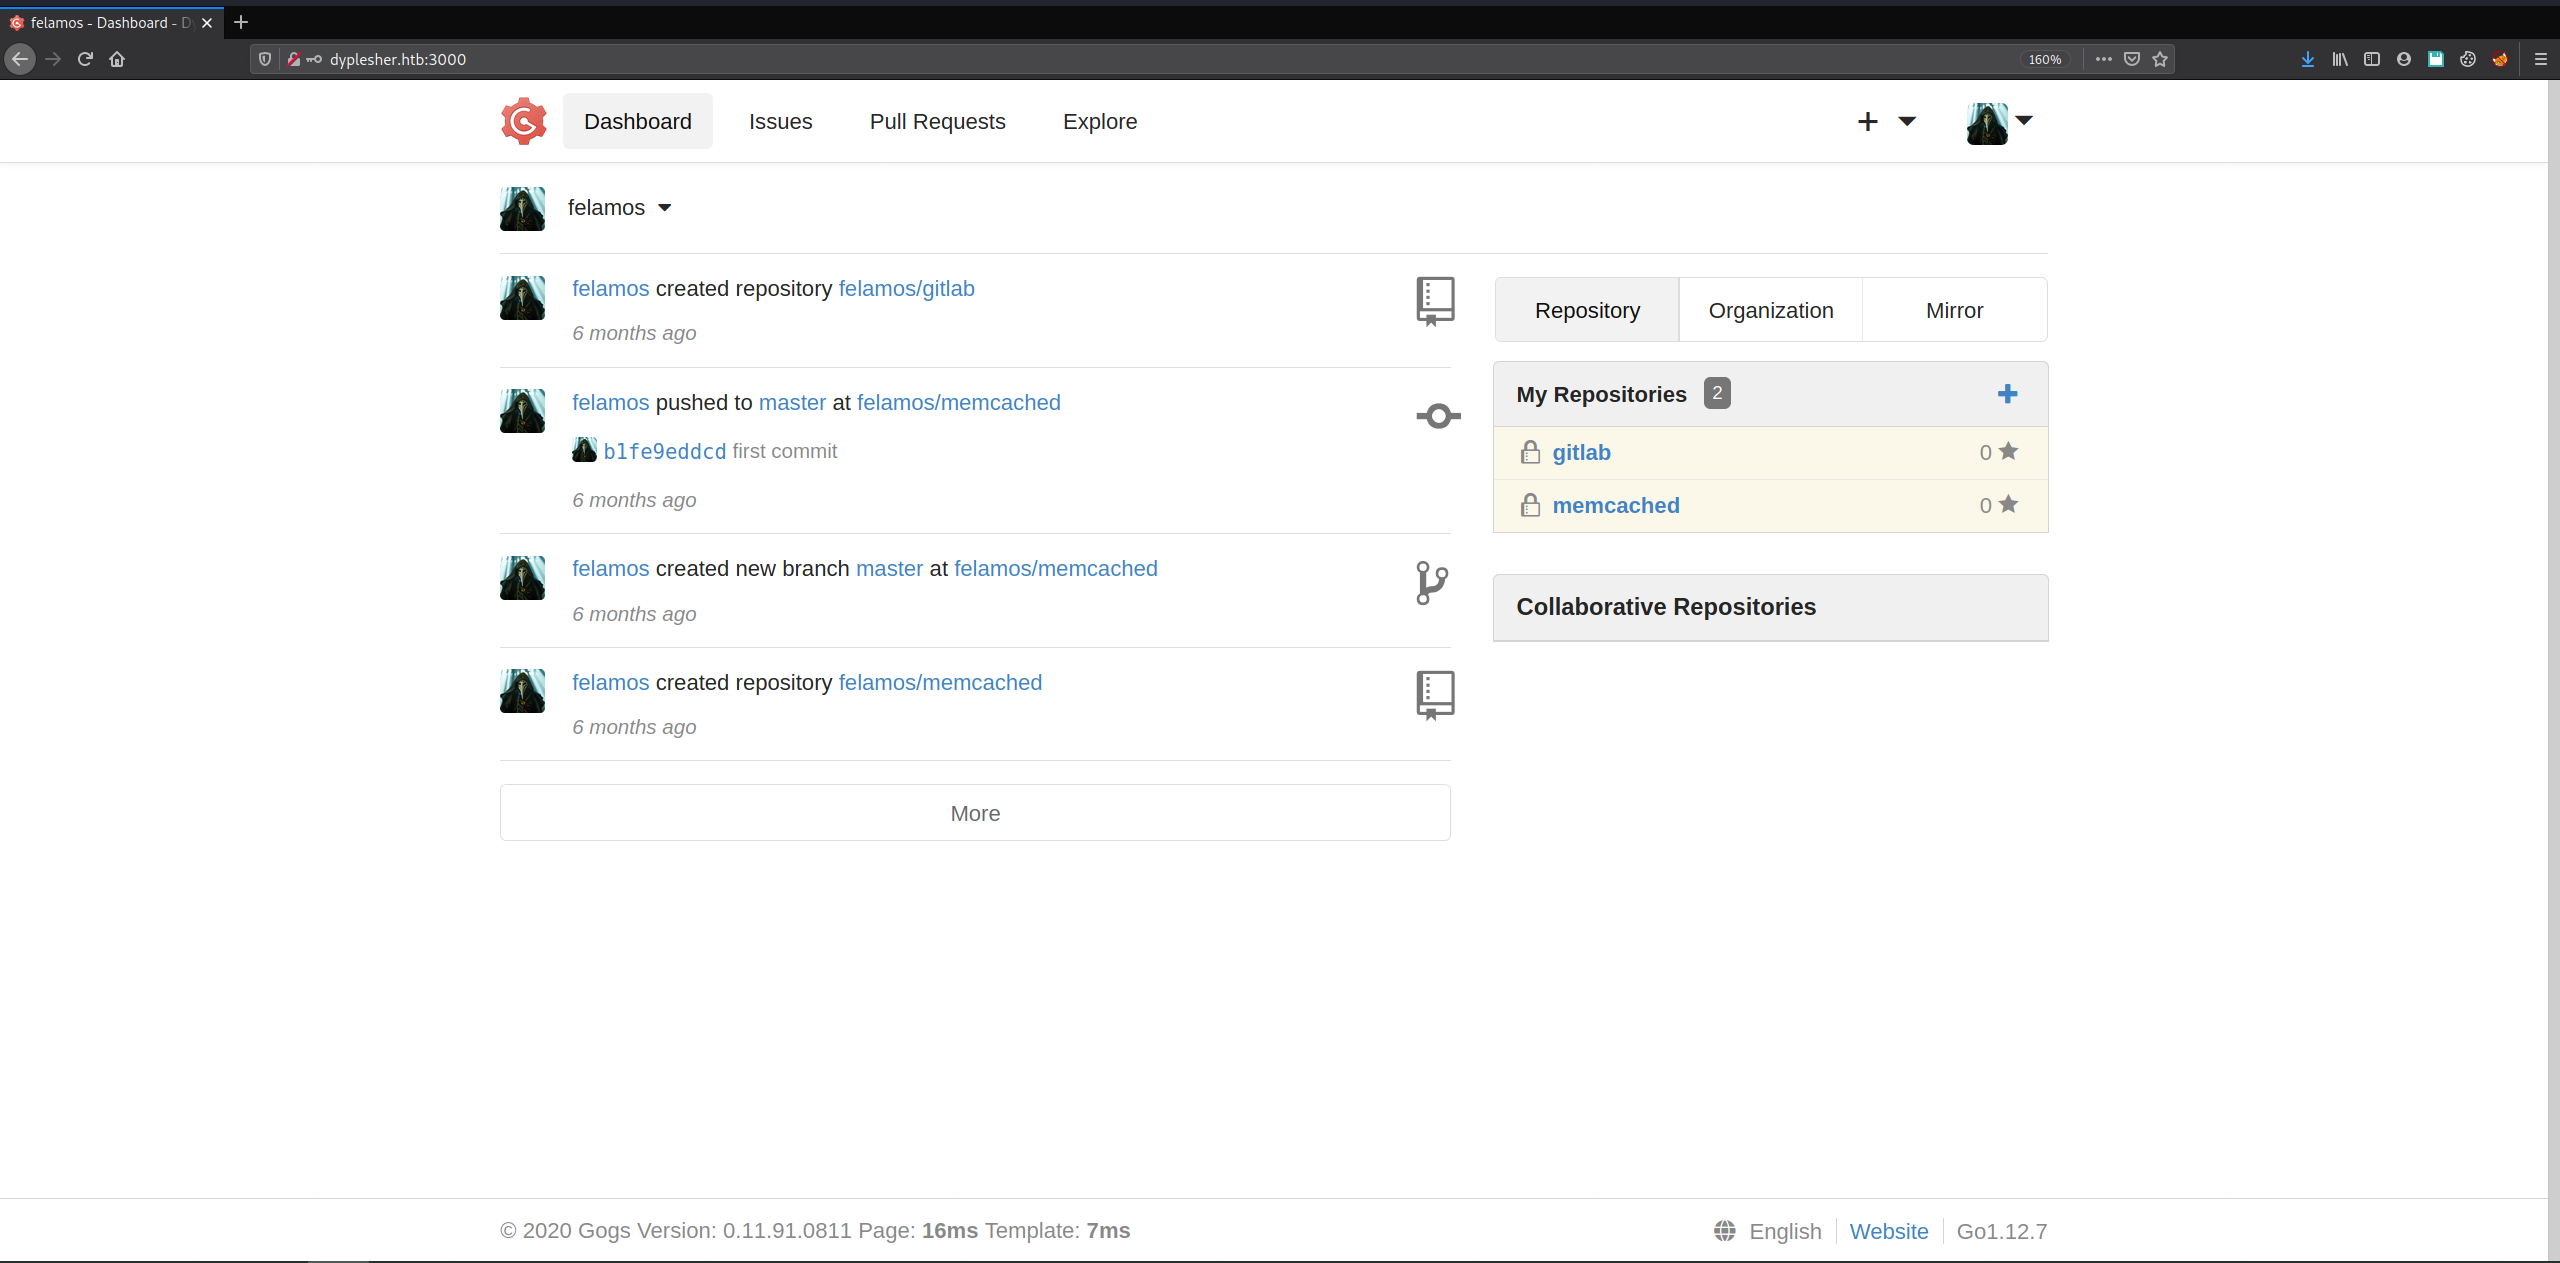
Task: Expand the plus create menu in the navbar
Action: point(1886,121)
